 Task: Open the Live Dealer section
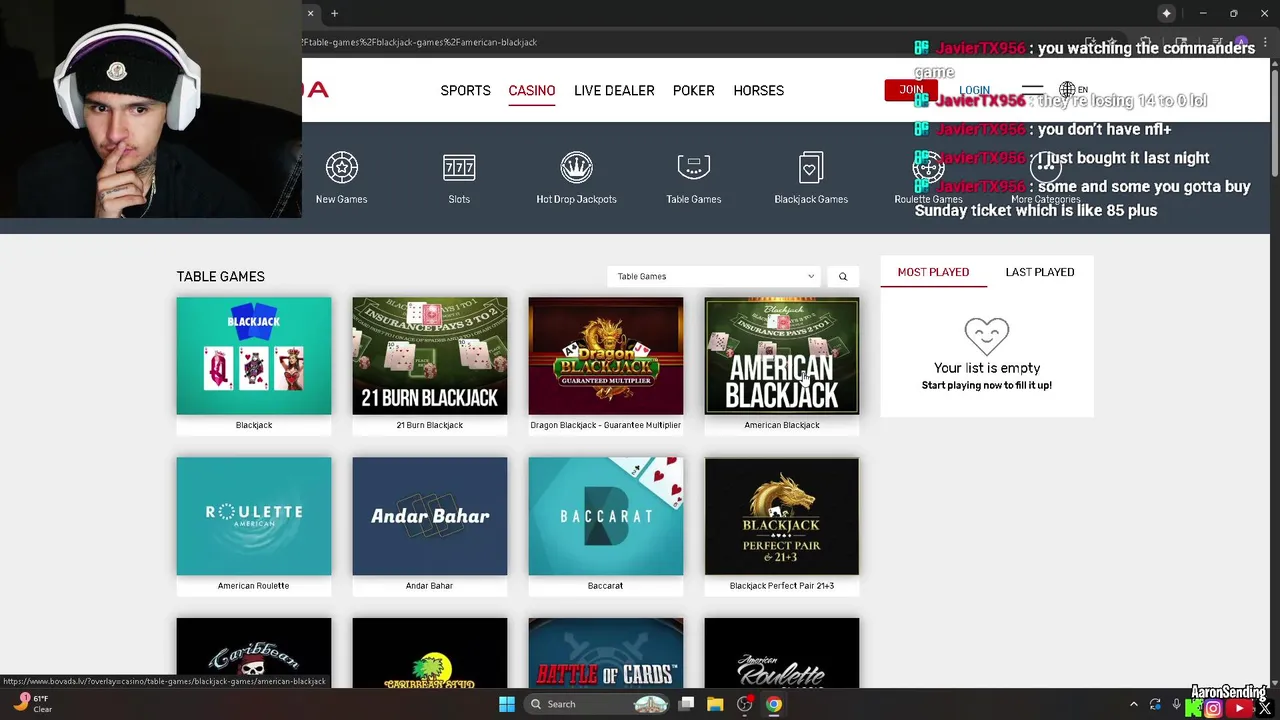614,90
